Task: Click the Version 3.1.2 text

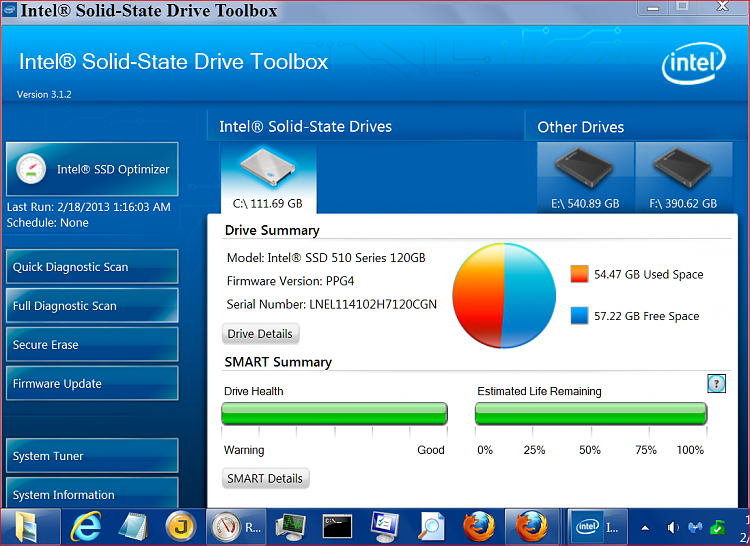Action: [x=44, y=95]
